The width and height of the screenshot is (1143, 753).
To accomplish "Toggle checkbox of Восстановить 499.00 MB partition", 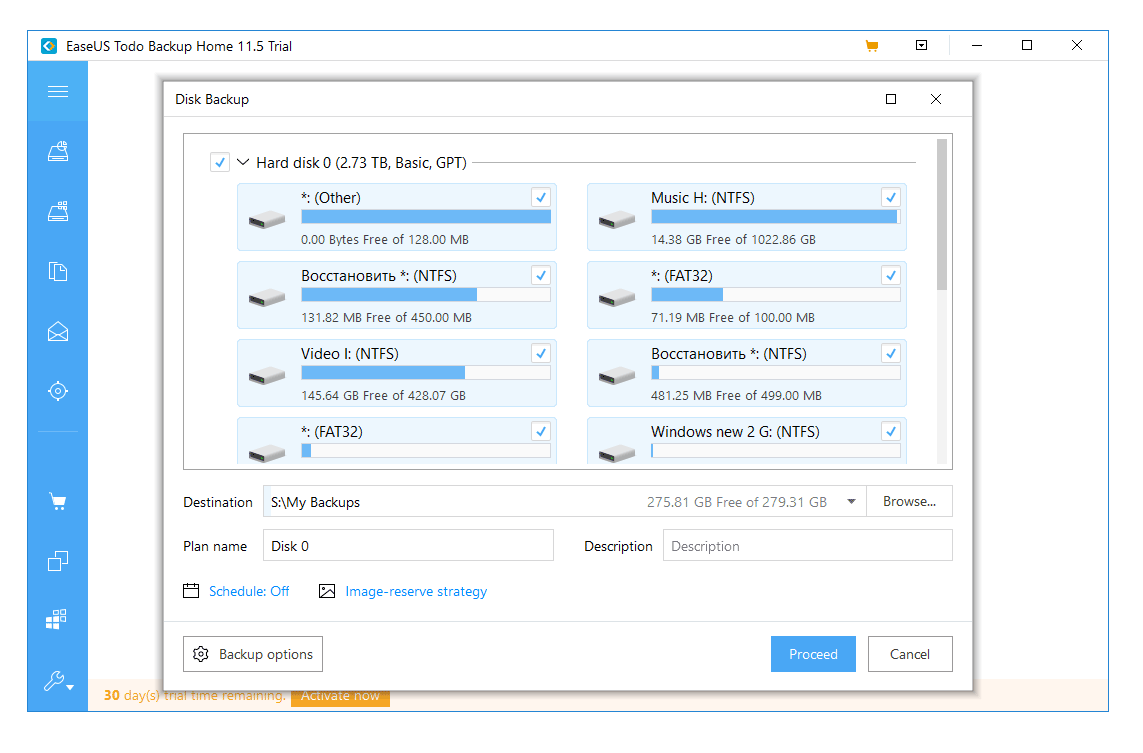I will [x=891, y=353].
